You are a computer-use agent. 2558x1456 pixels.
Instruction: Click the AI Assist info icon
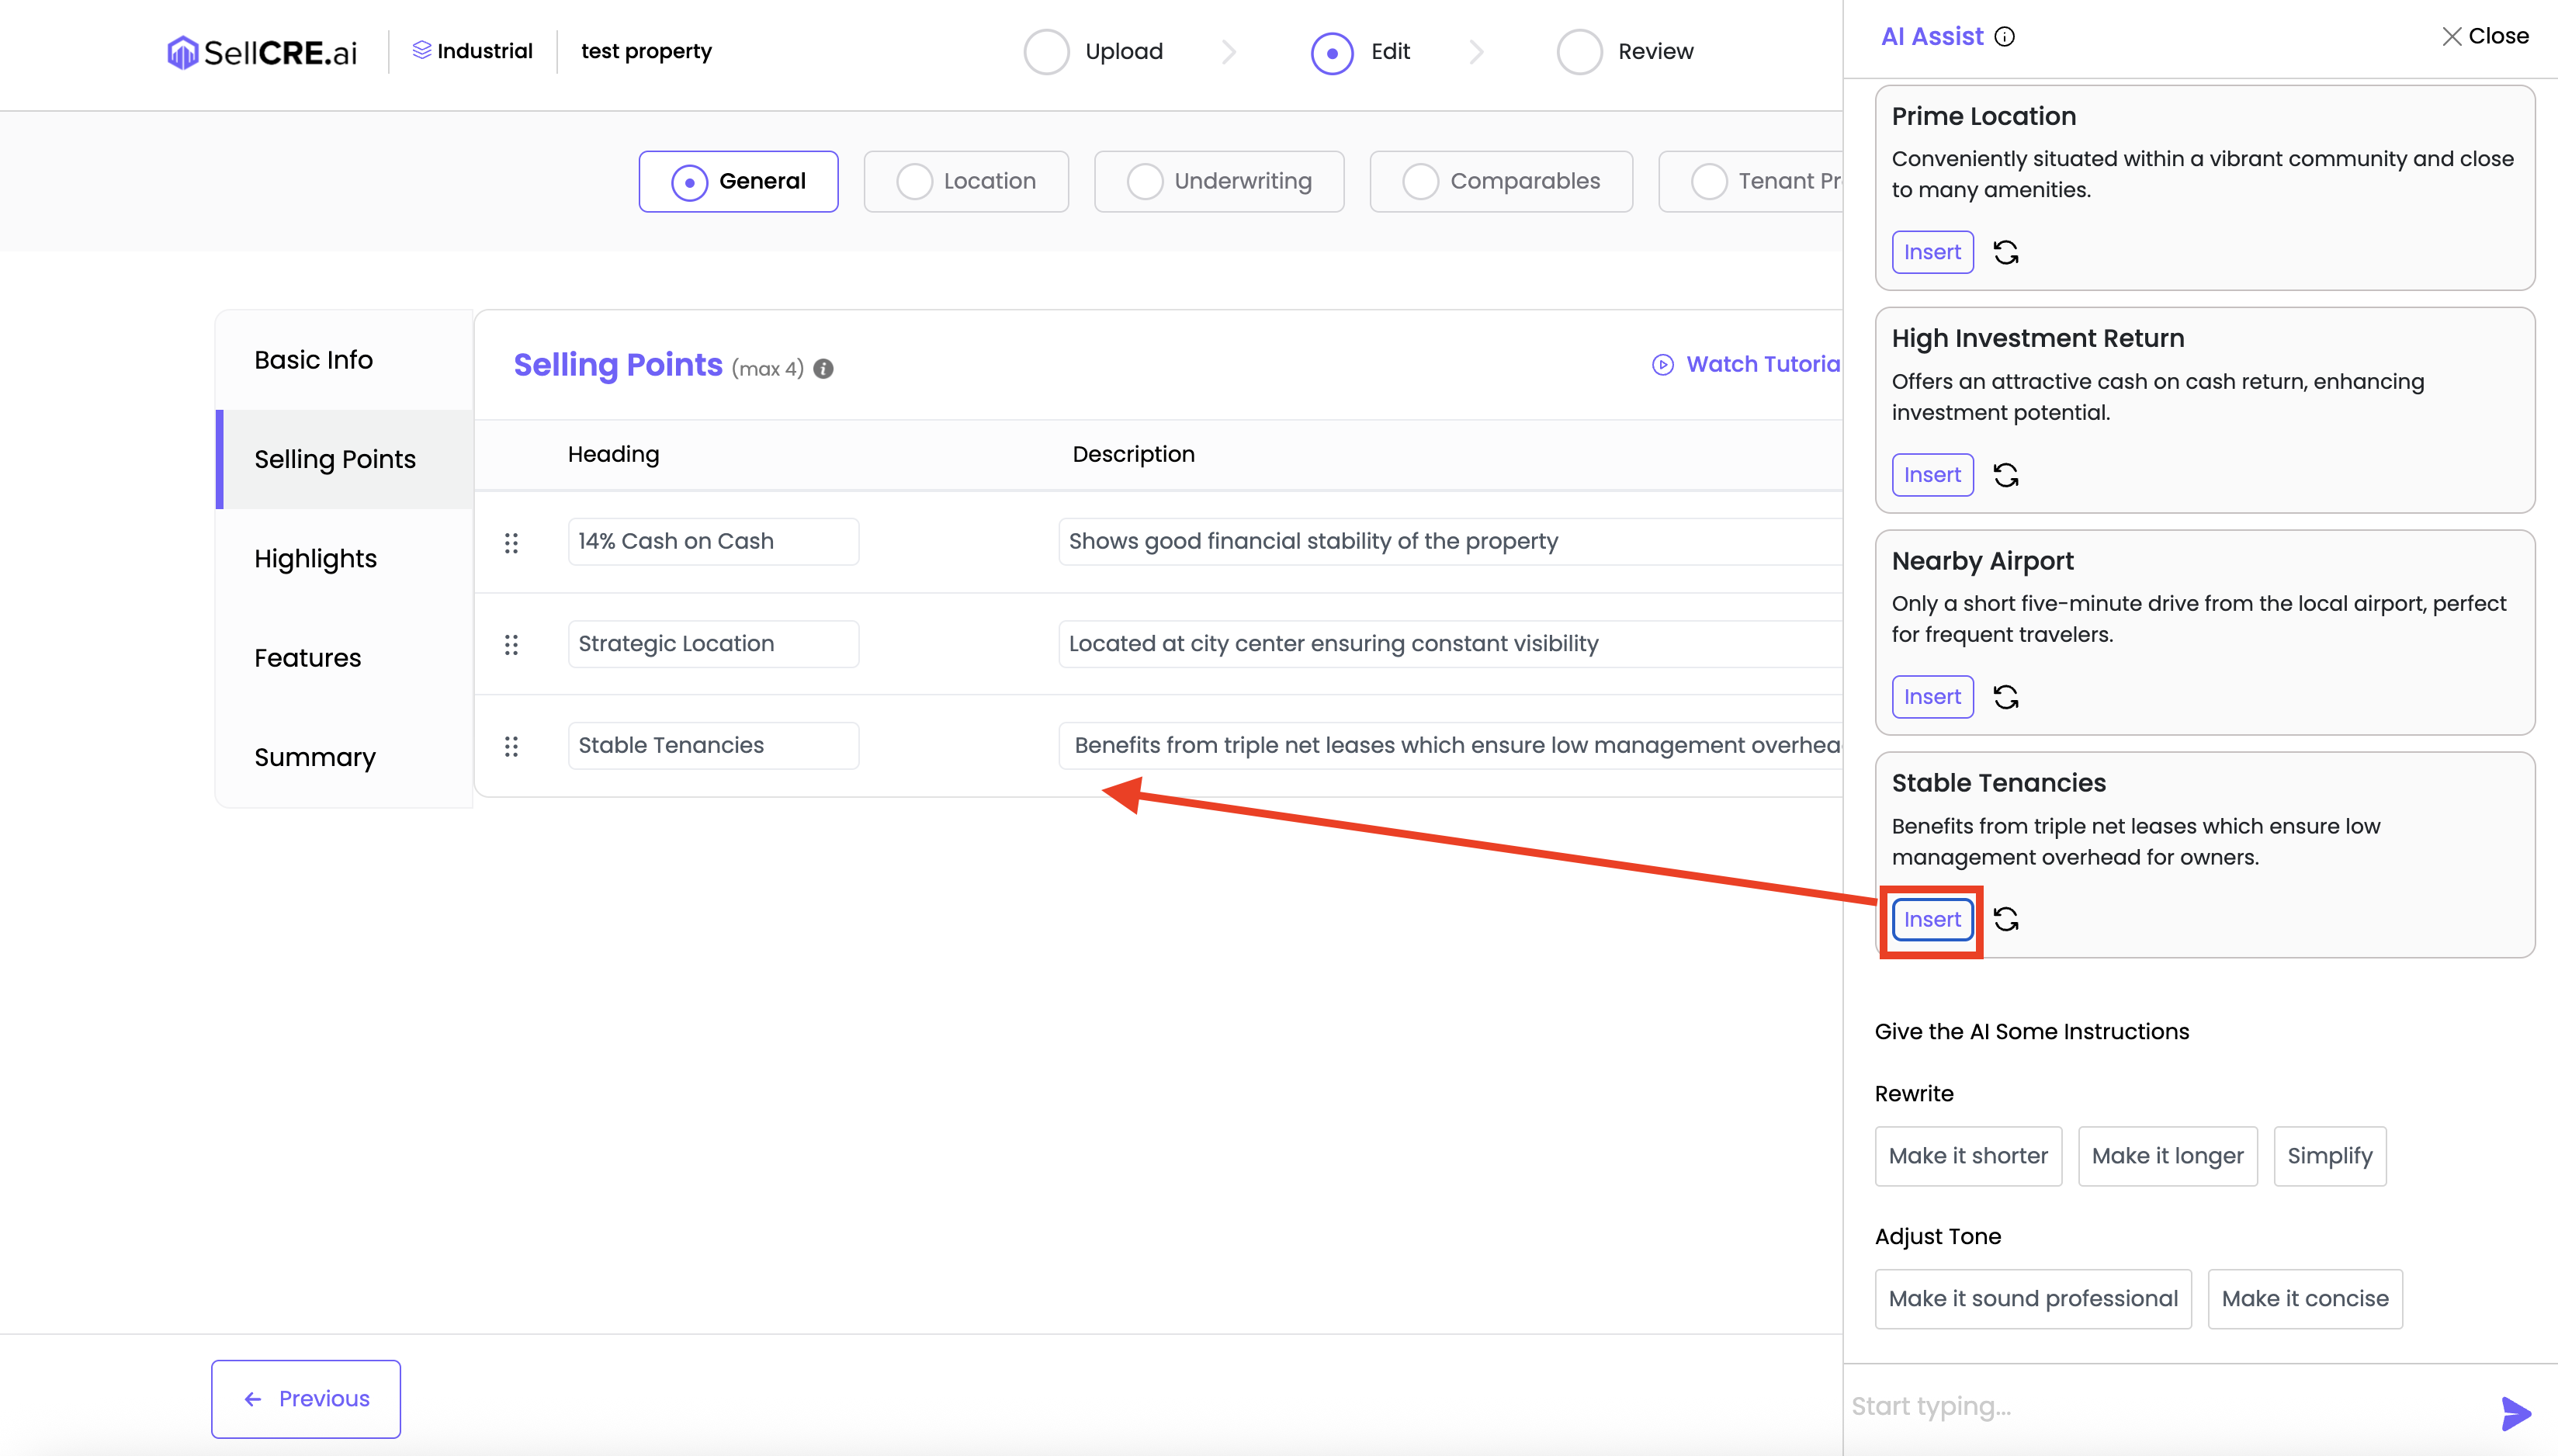click(x=2004, y=37)
